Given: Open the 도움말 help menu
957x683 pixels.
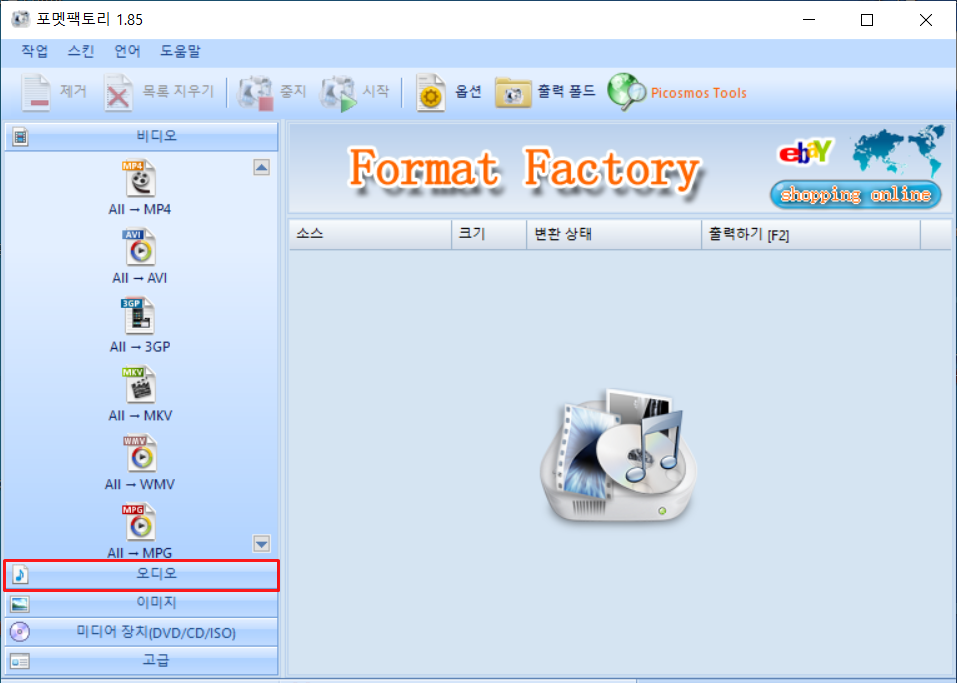Looking at the screenshot, I should click(x=180, y=51).
